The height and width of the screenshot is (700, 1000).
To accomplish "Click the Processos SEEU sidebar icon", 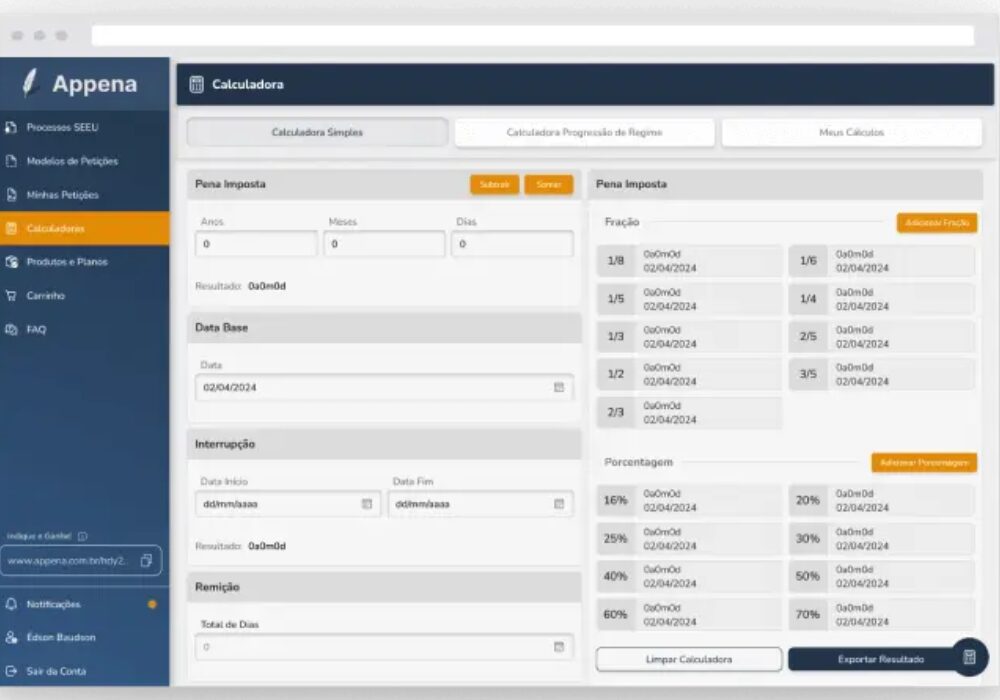I will [12, 128].
